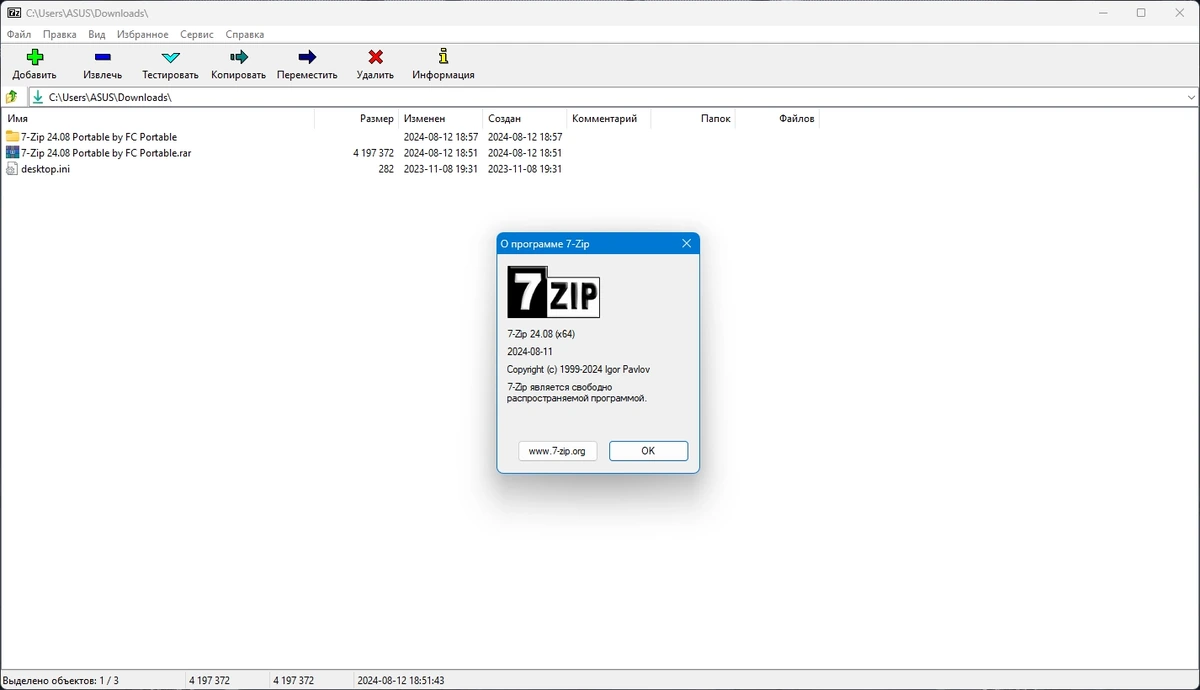Click the address path field C:\Users\ASUS\Downloads\
This screenshot has height=690, width=1200.
[615, 97]
